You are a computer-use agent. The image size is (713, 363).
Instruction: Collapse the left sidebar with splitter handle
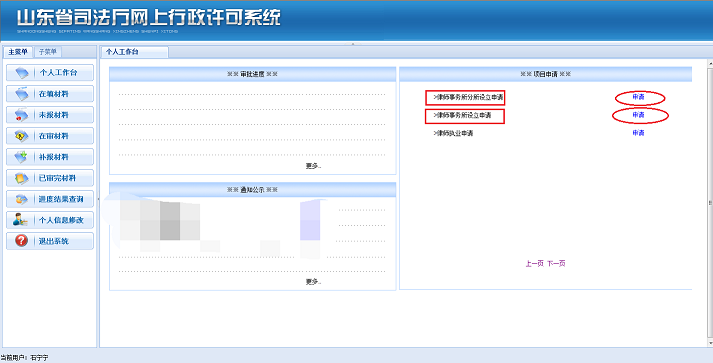[98, 199]
